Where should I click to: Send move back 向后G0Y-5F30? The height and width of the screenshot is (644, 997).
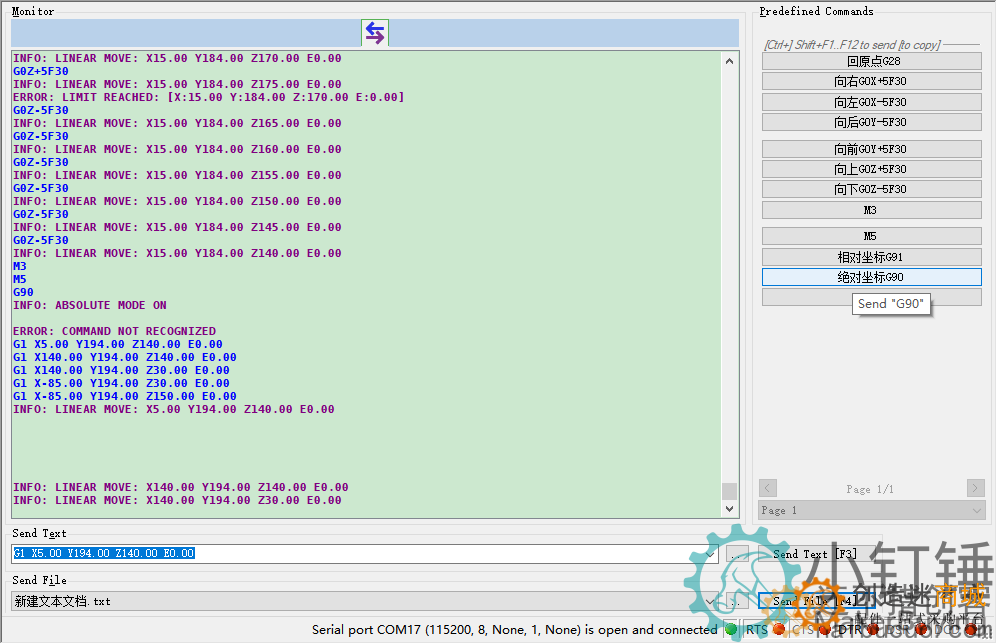pos(872,122)
